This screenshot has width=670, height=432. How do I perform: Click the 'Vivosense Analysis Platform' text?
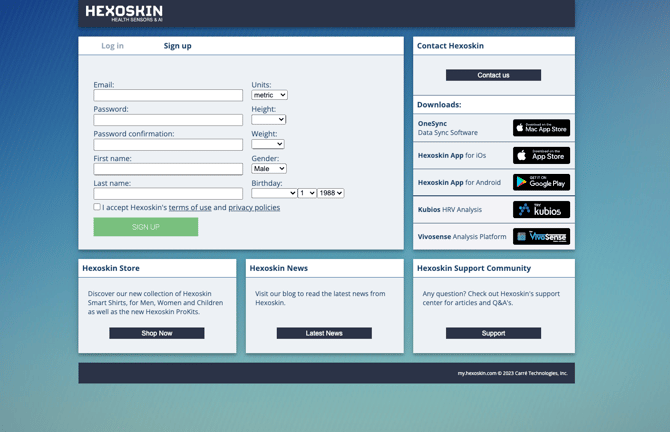pyautogui.click(x=462, y=237)
